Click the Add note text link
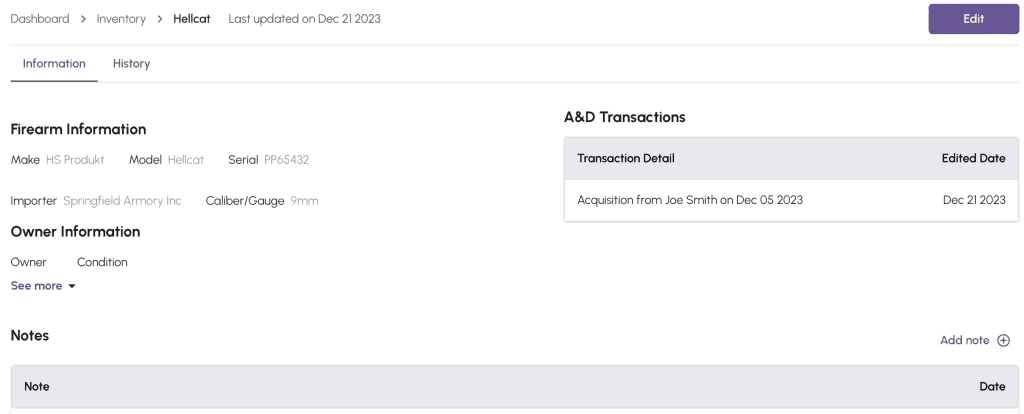This screenshot has width=1024, height=414. (964, 340)
